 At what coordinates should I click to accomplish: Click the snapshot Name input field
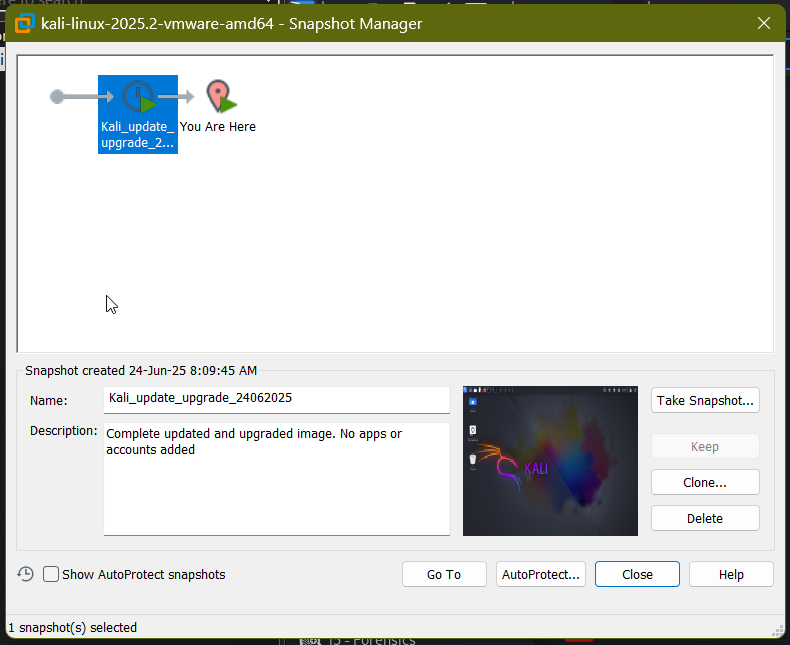click(277, 400)
